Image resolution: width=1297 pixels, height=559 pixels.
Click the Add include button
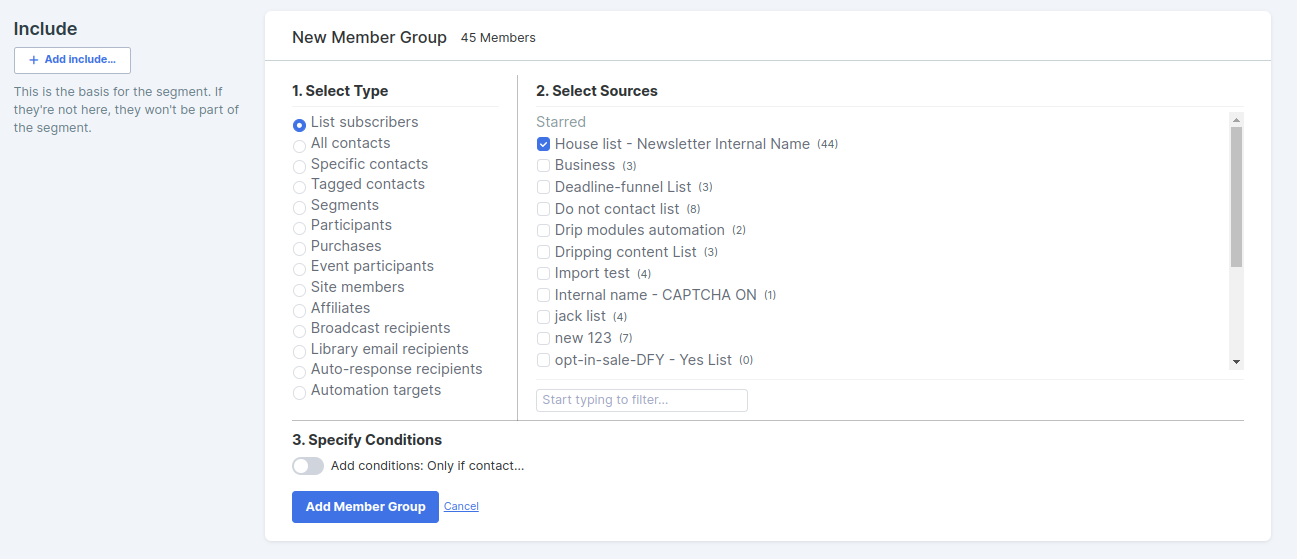pyautogui.click(x=72, y=60)
